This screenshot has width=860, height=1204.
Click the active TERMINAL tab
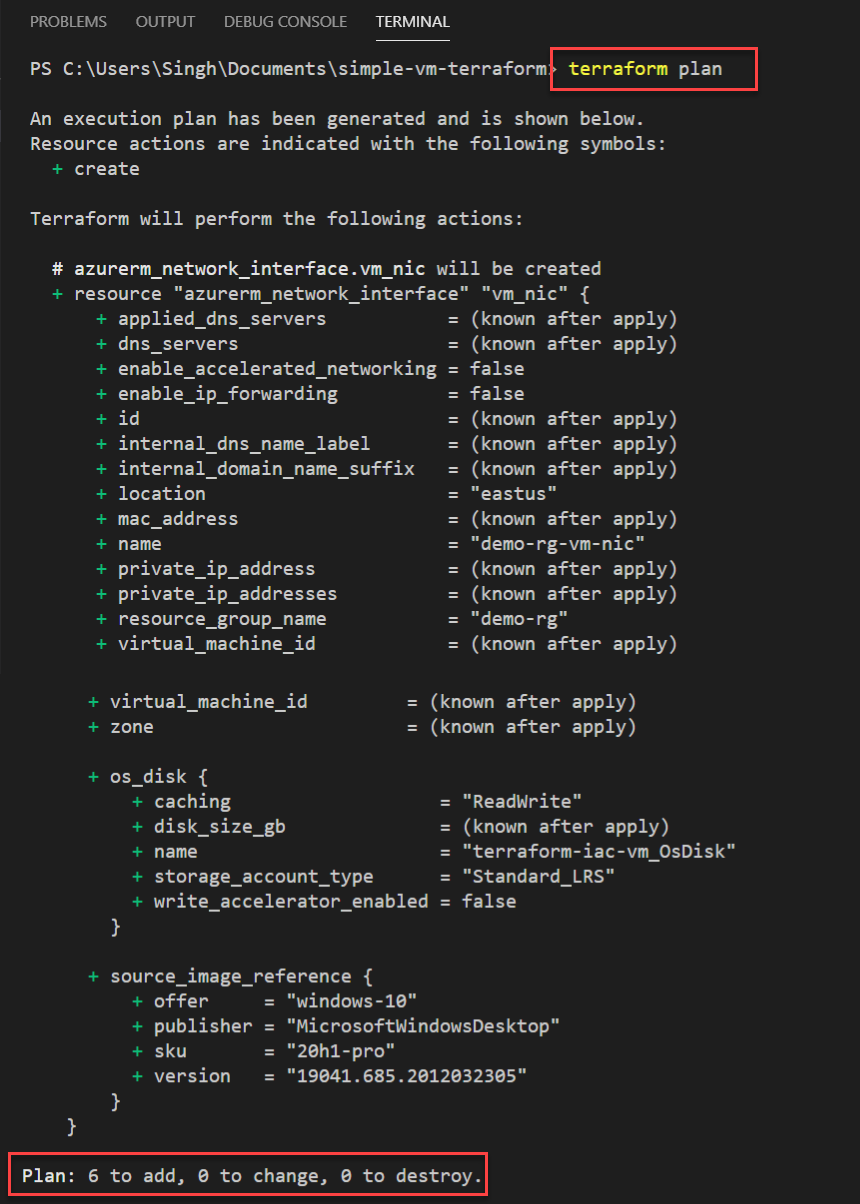click(x=412, y=21)
